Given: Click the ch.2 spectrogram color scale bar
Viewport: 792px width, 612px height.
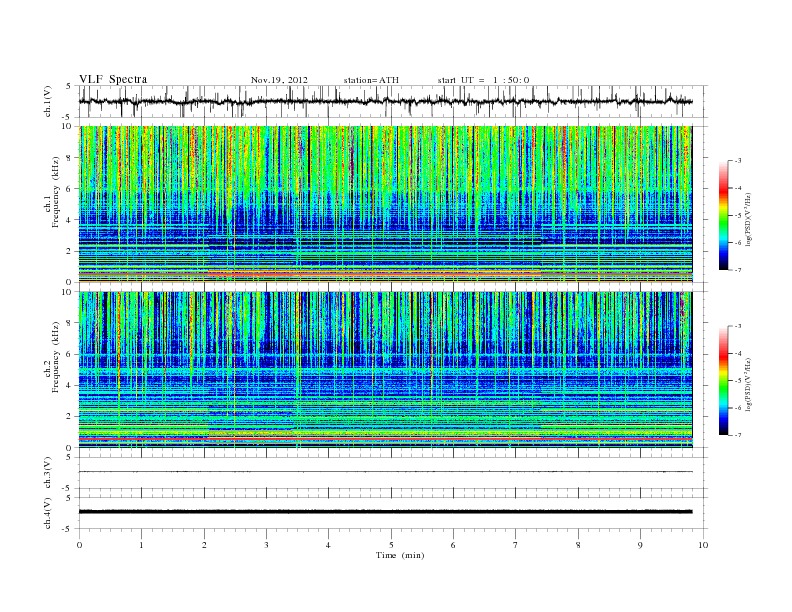Looking at the screenshot, I should [724, 380].
